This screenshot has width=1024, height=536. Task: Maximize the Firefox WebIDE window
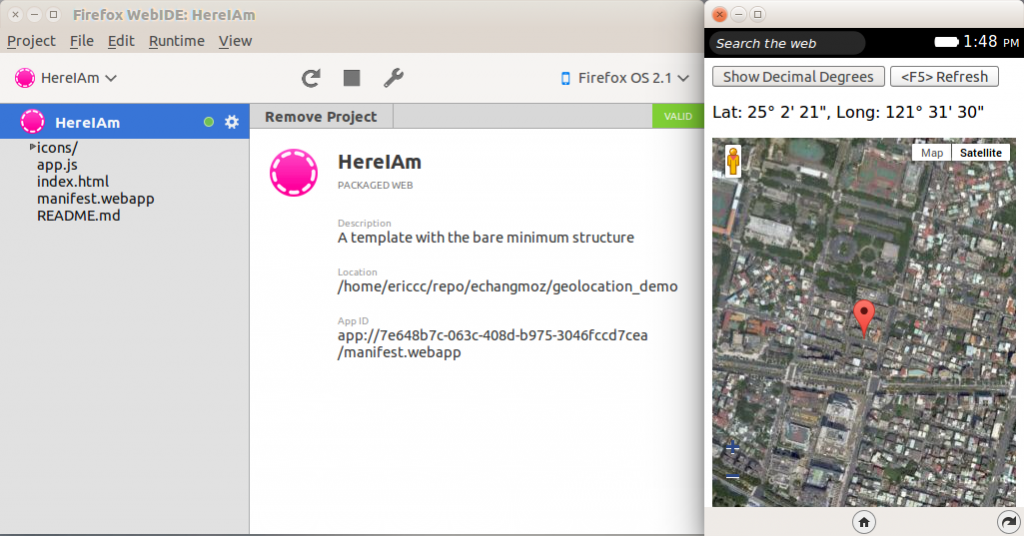click(54, 14)
